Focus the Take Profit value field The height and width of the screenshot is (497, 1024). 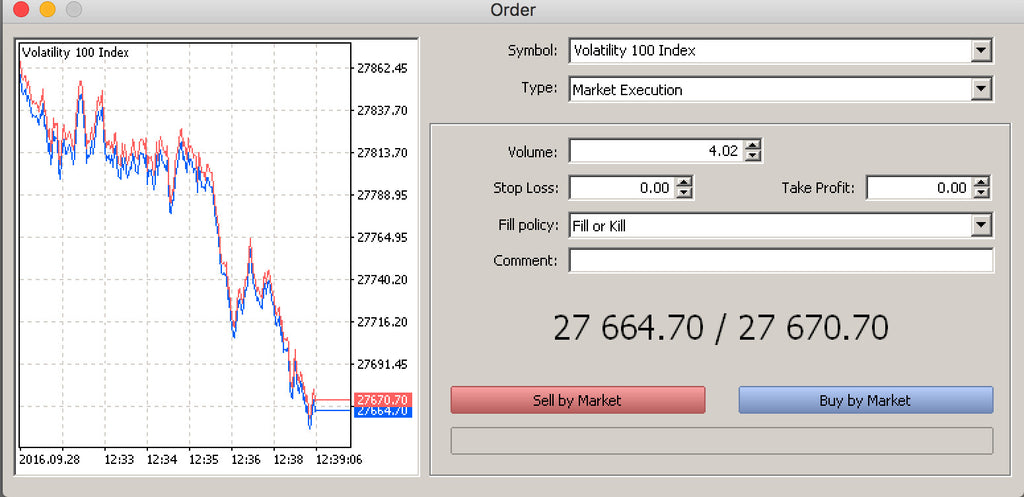[918, 188]
